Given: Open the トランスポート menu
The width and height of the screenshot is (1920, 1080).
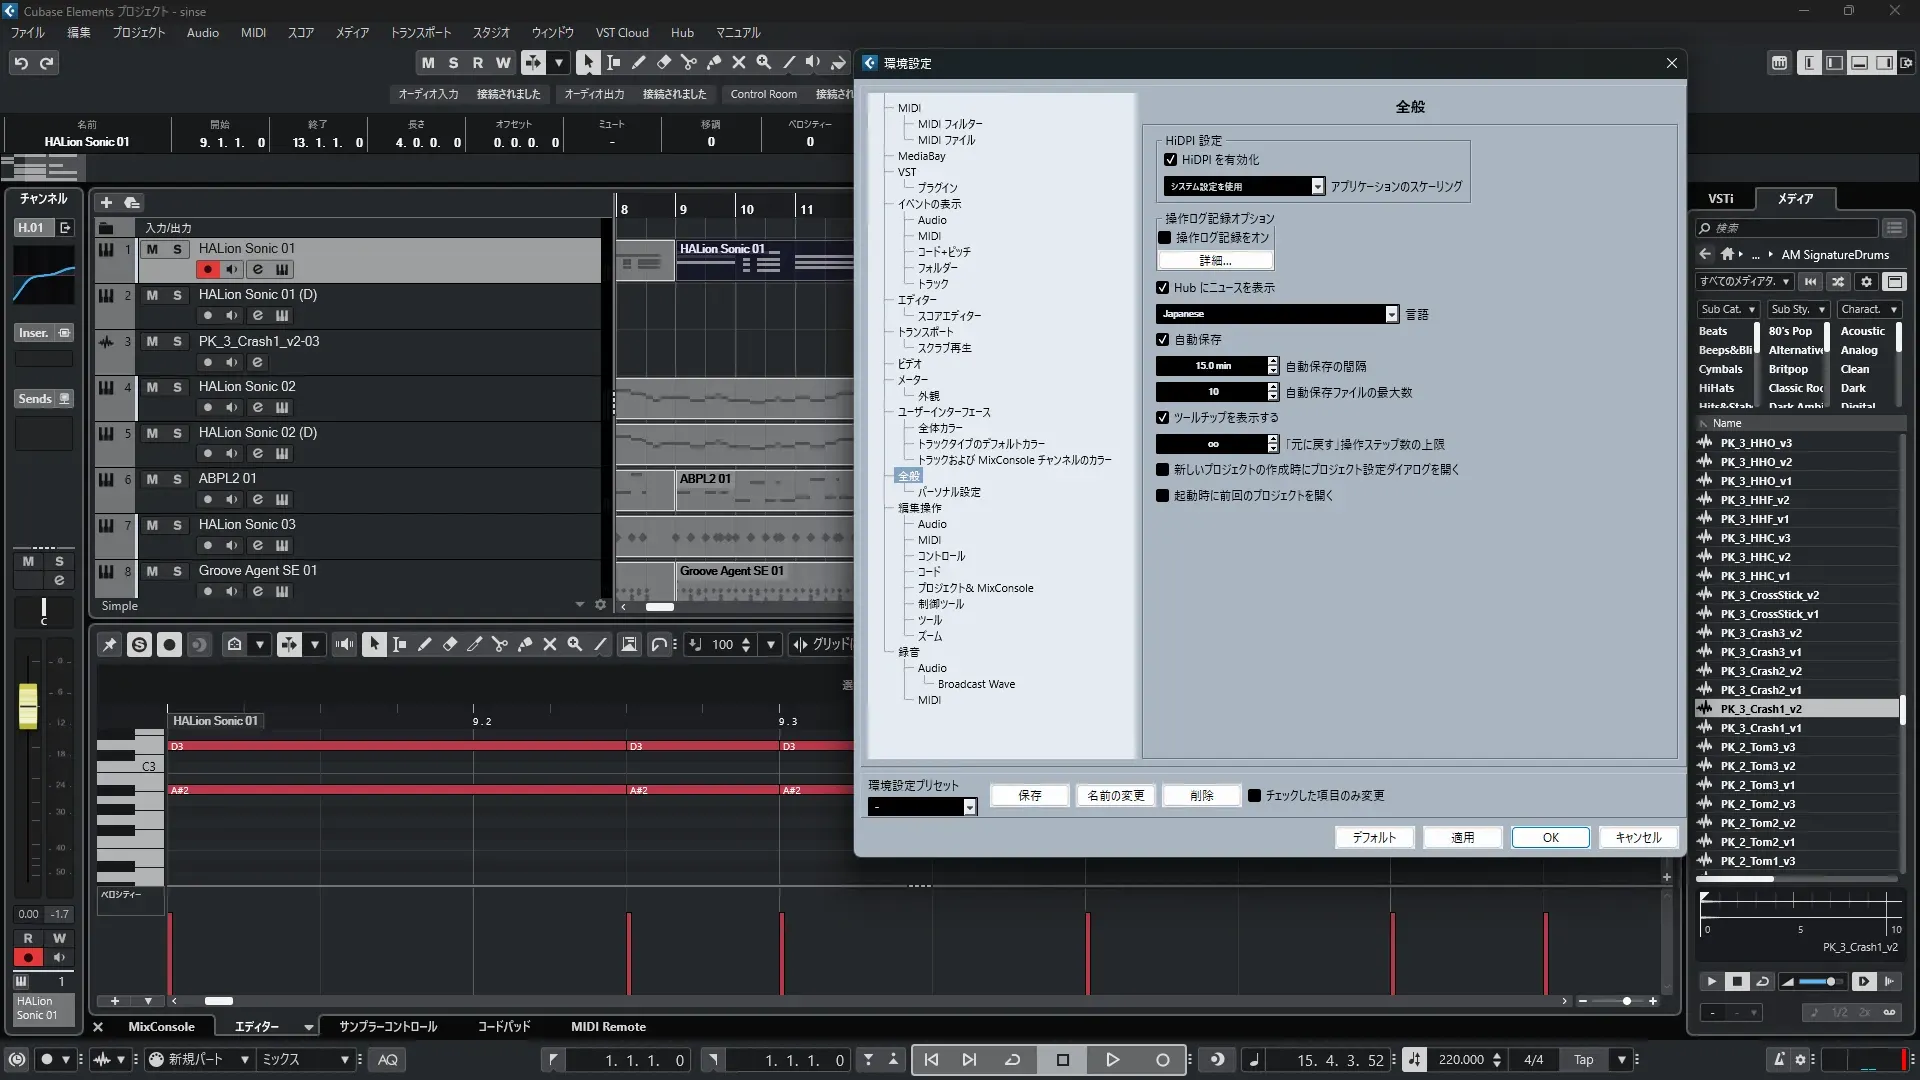Looking at the screenshot, I should (420, 33).
